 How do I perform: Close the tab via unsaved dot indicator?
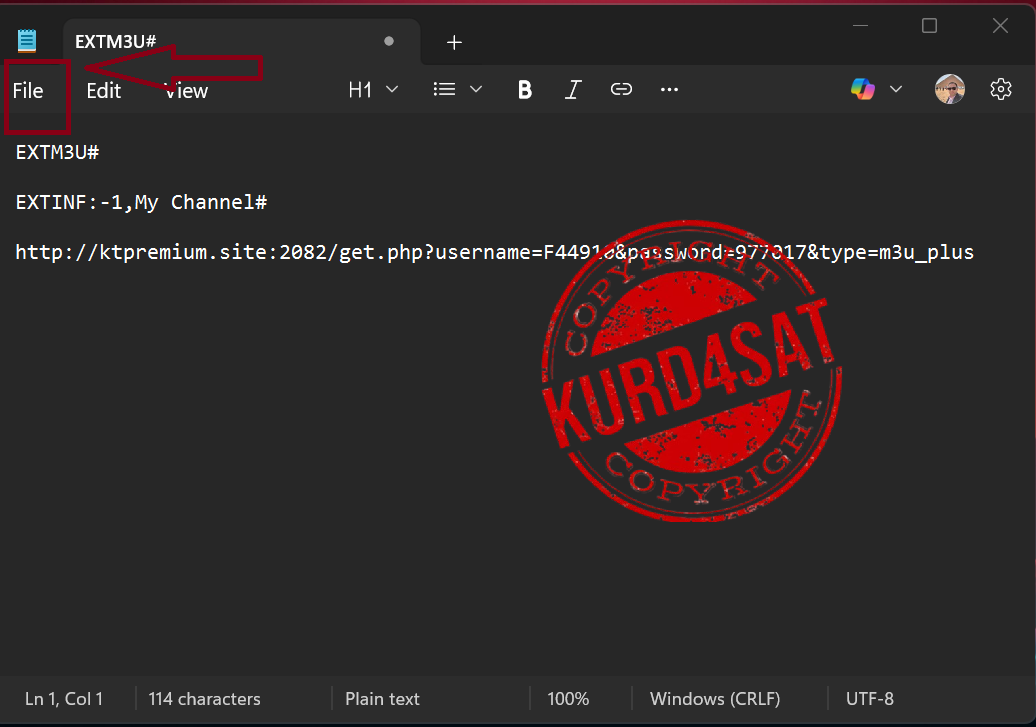click(x=389, y=41)
